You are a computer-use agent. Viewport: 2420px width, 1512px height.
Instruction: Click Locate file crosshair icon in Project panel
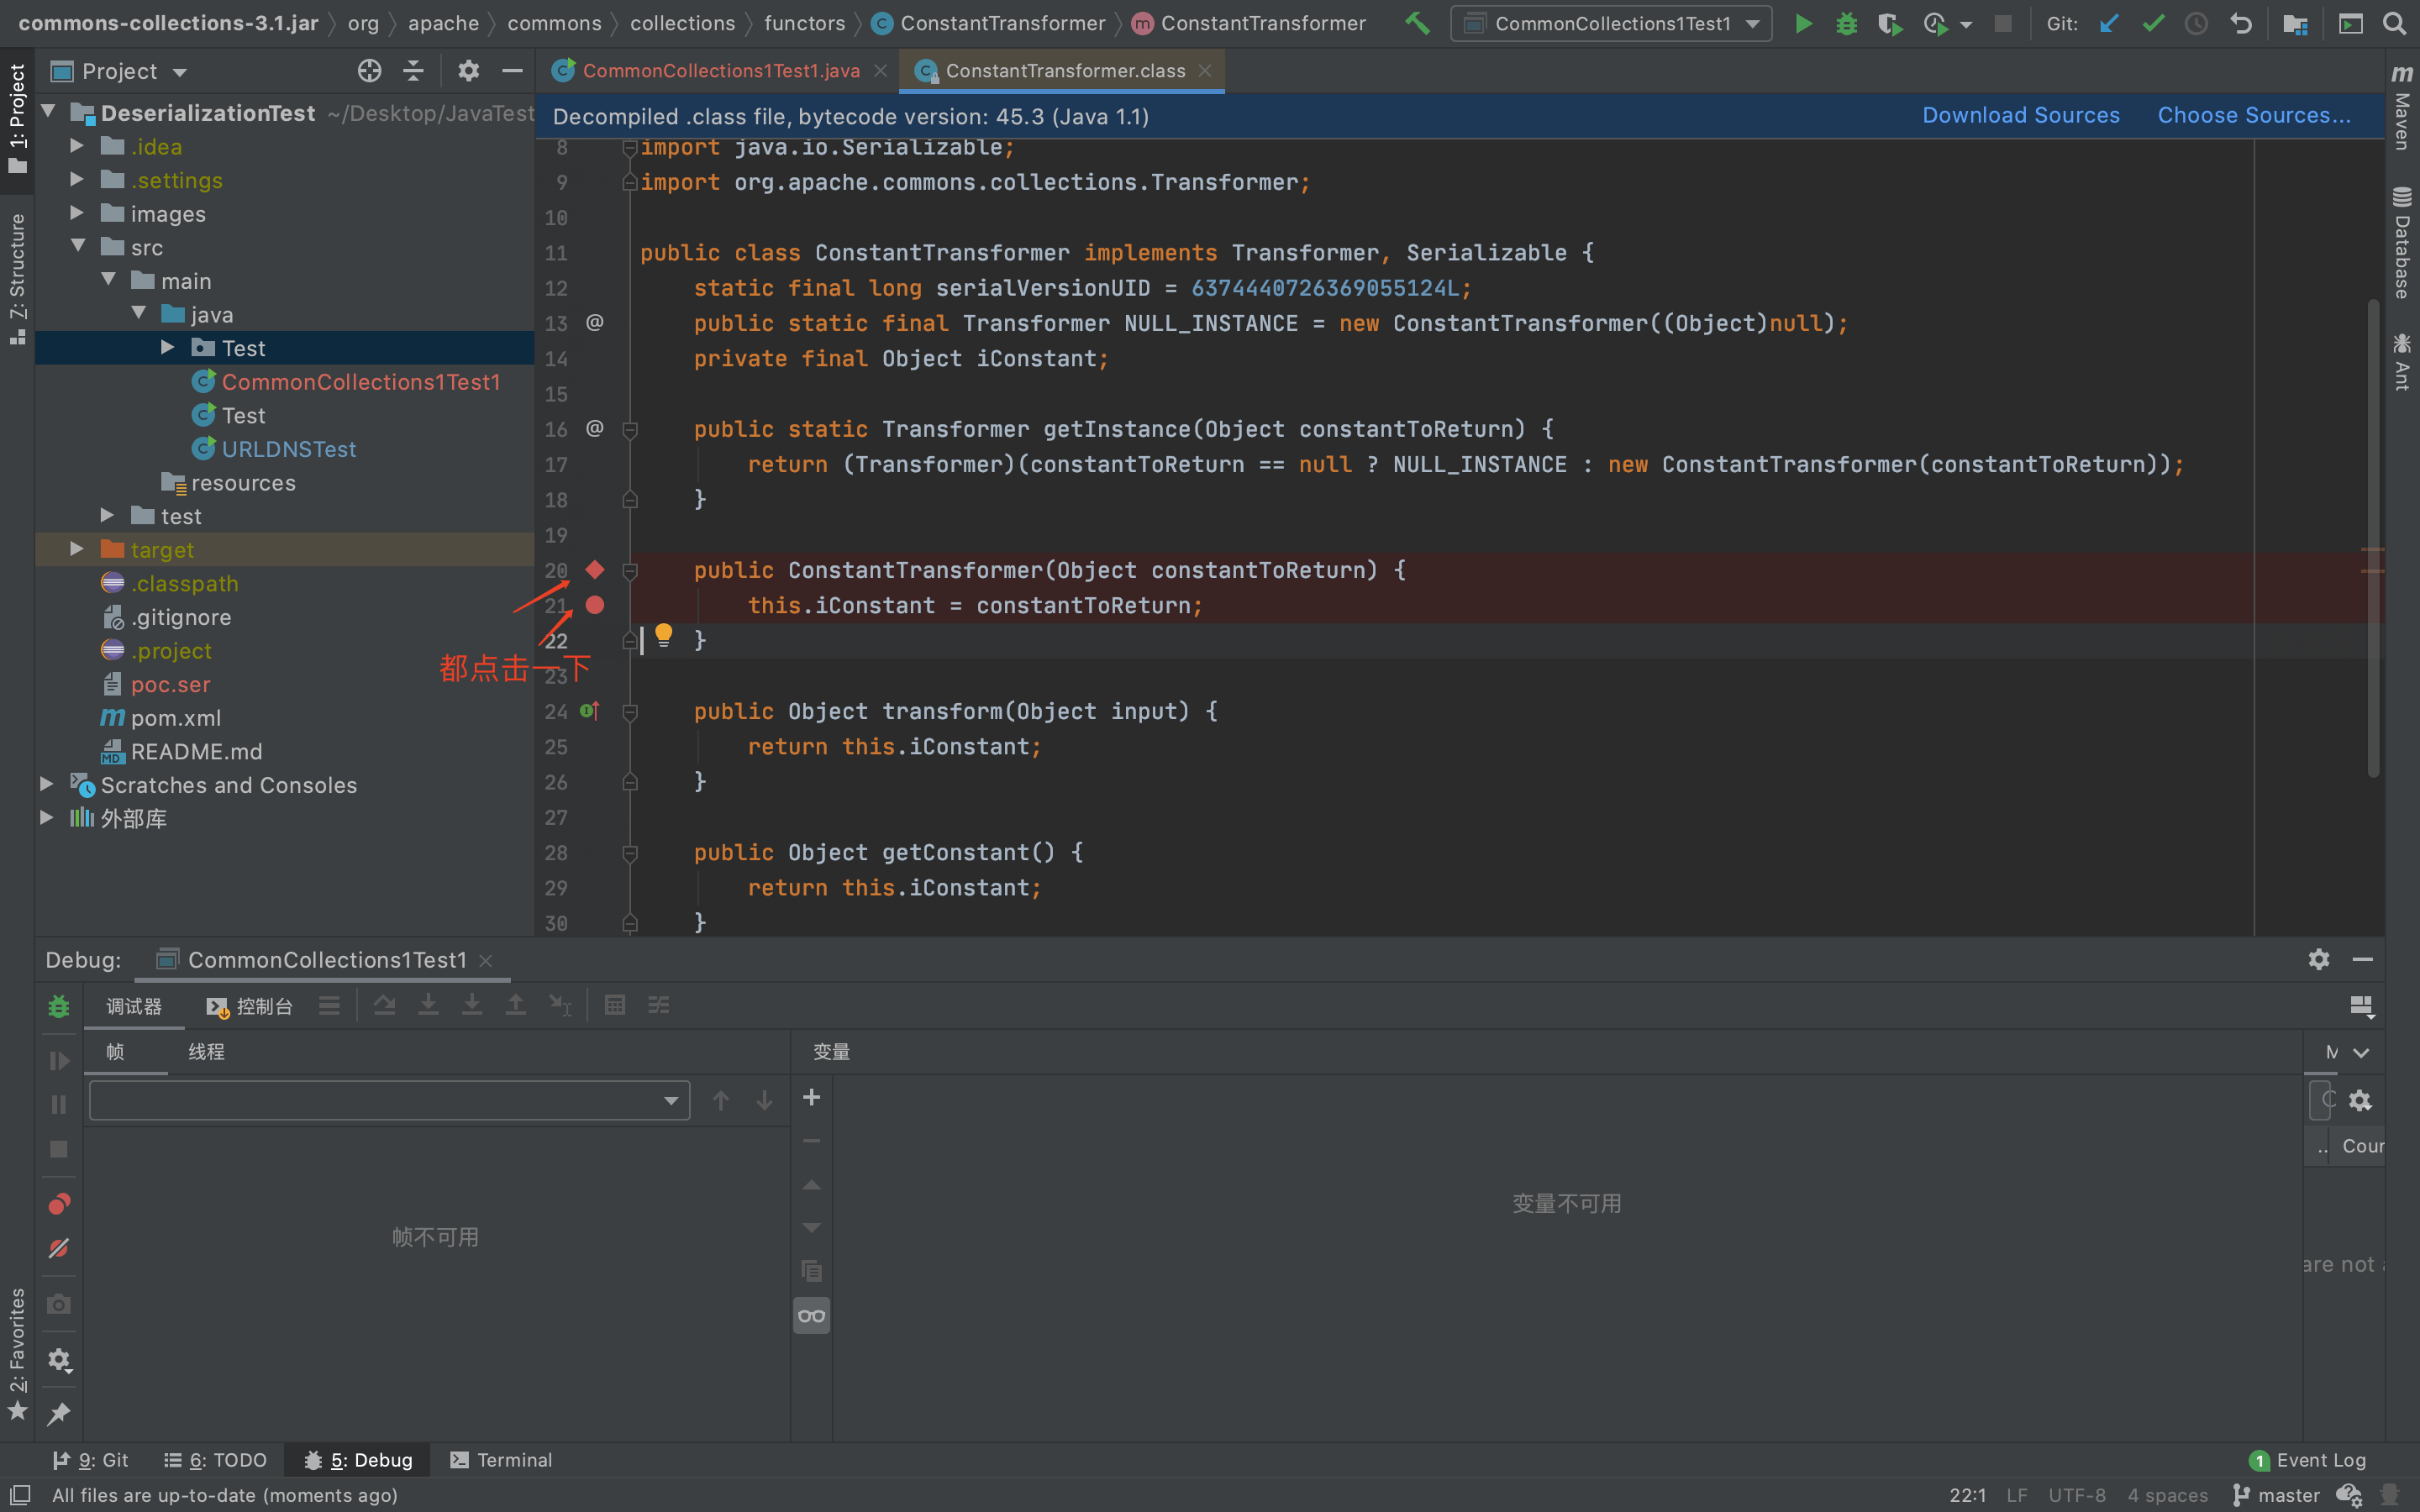tap(369, 71)
